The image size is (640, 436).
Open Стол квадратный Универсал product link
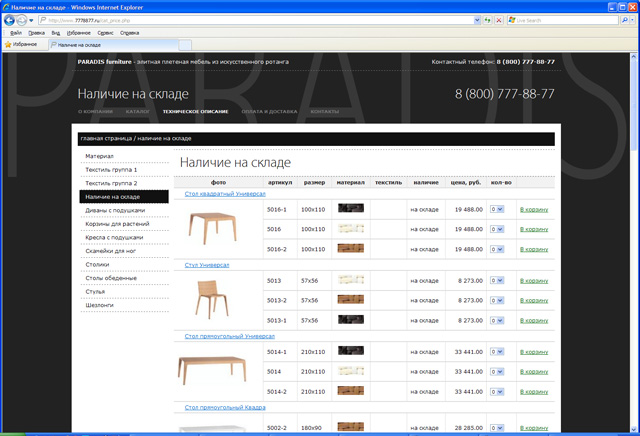pos(225,194)
